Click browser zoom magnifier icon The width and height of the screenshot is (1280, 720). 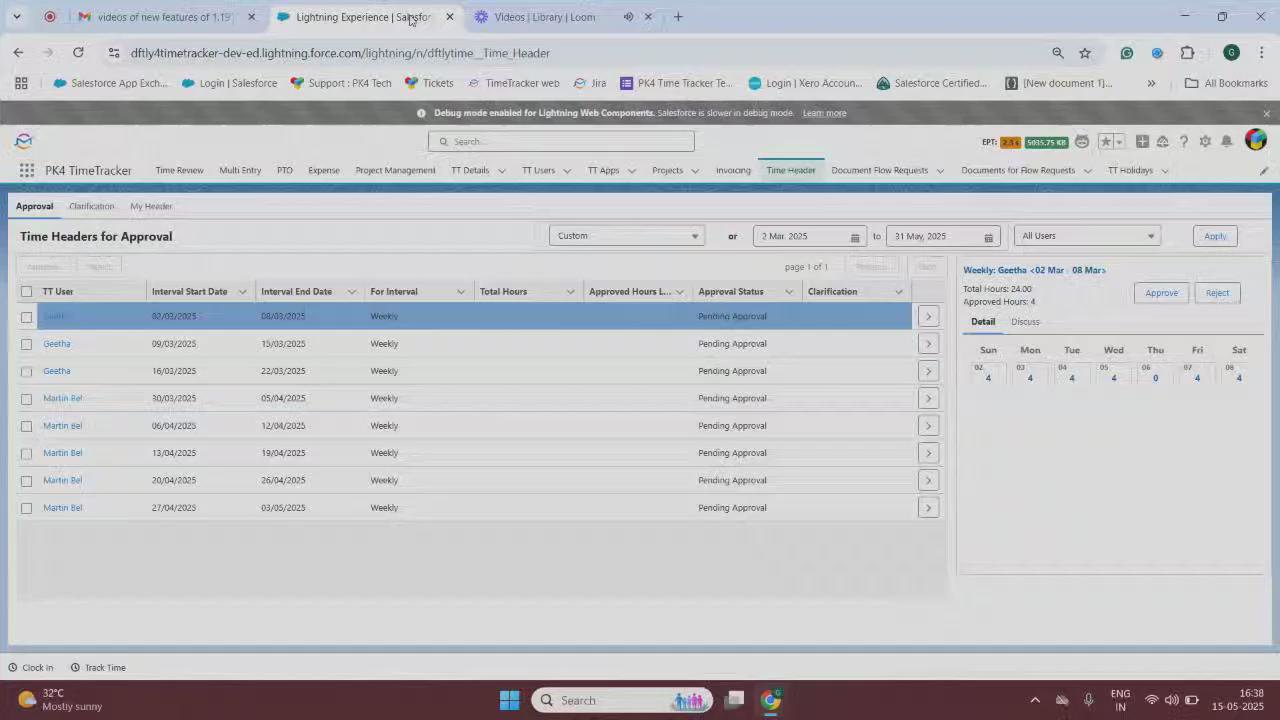1057,53
